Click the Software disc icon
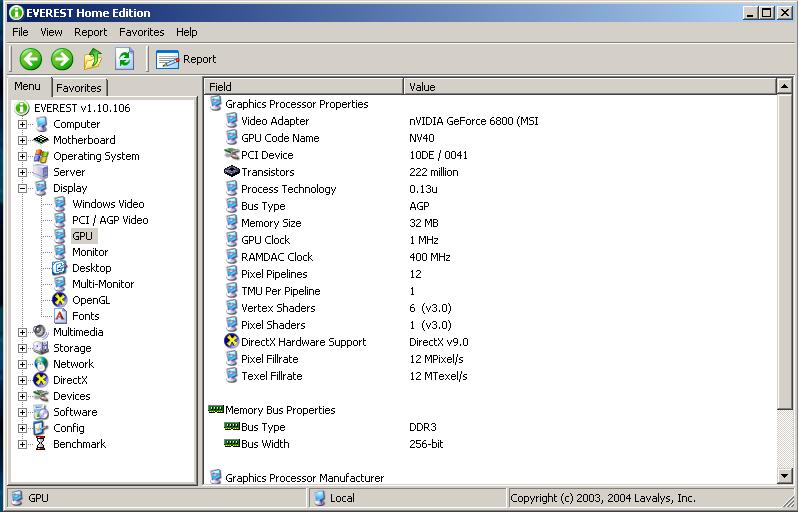This screenshot has width=799, height=512. tap(41, 412)
